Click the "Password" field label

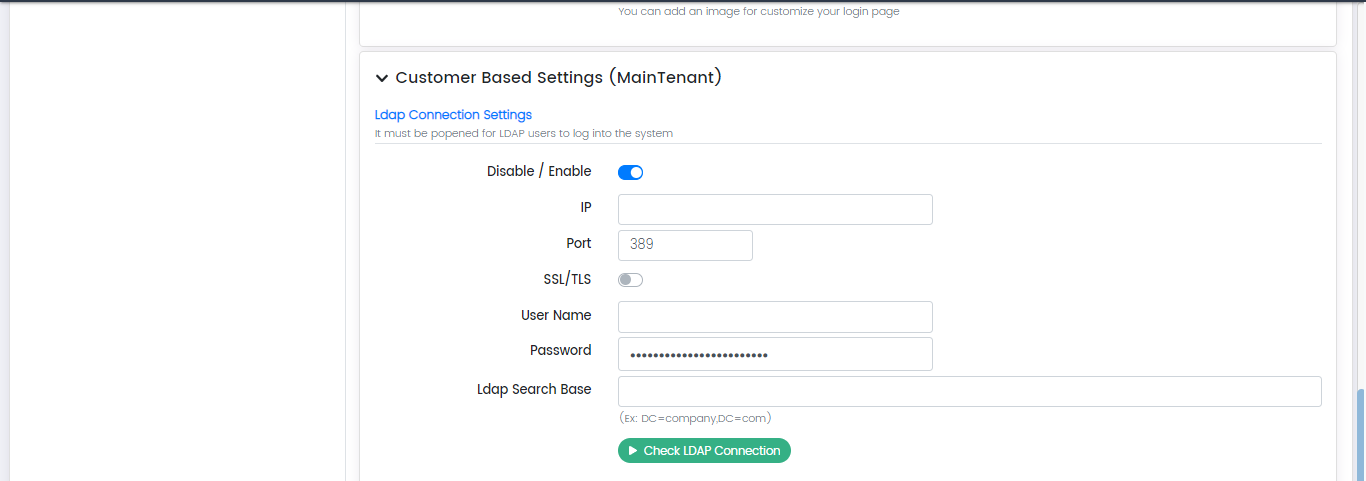560,350
